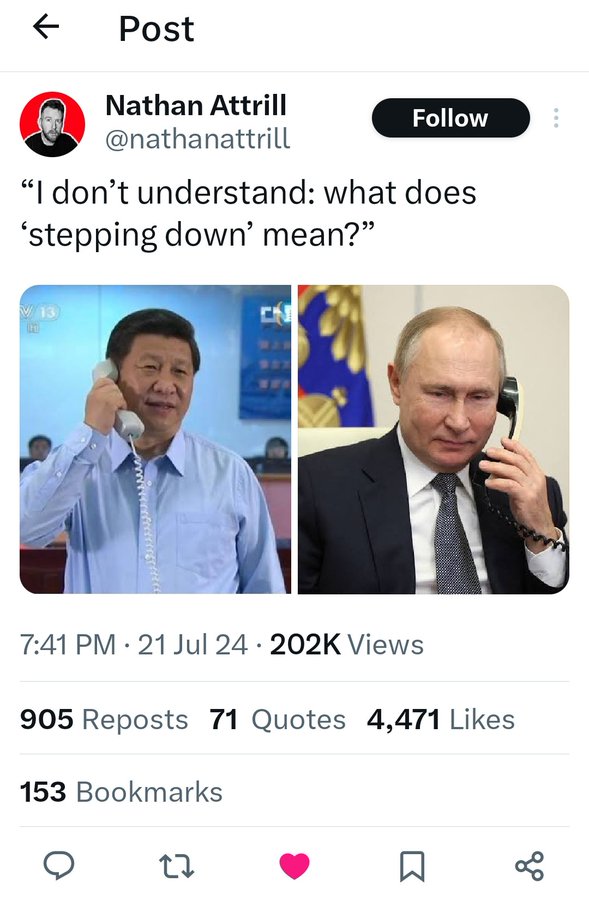Tap the repost arrows icon

(177, 866)
